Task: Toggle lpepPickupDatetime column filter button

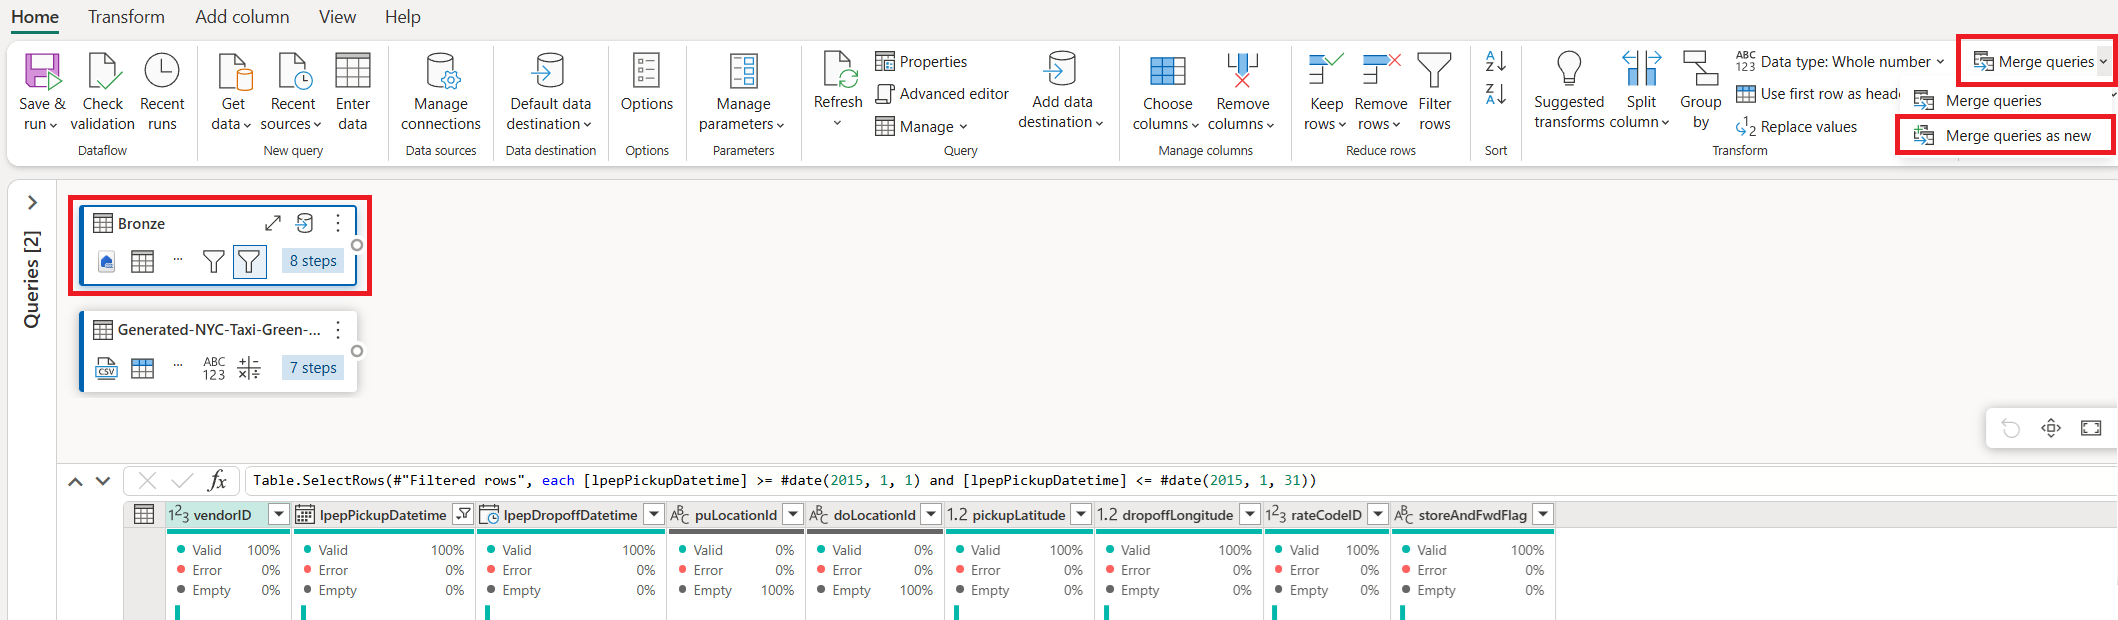Action: (464, 514)
